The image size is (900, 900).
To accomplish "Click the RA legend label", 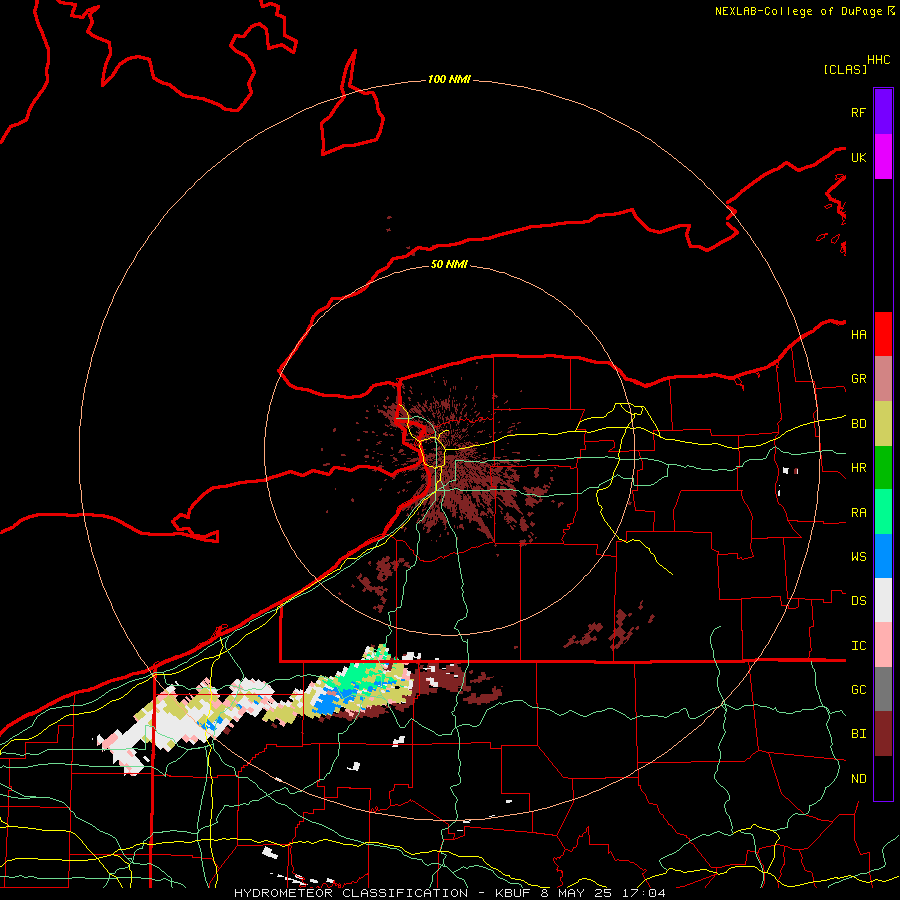I will [x=858, y=513].
